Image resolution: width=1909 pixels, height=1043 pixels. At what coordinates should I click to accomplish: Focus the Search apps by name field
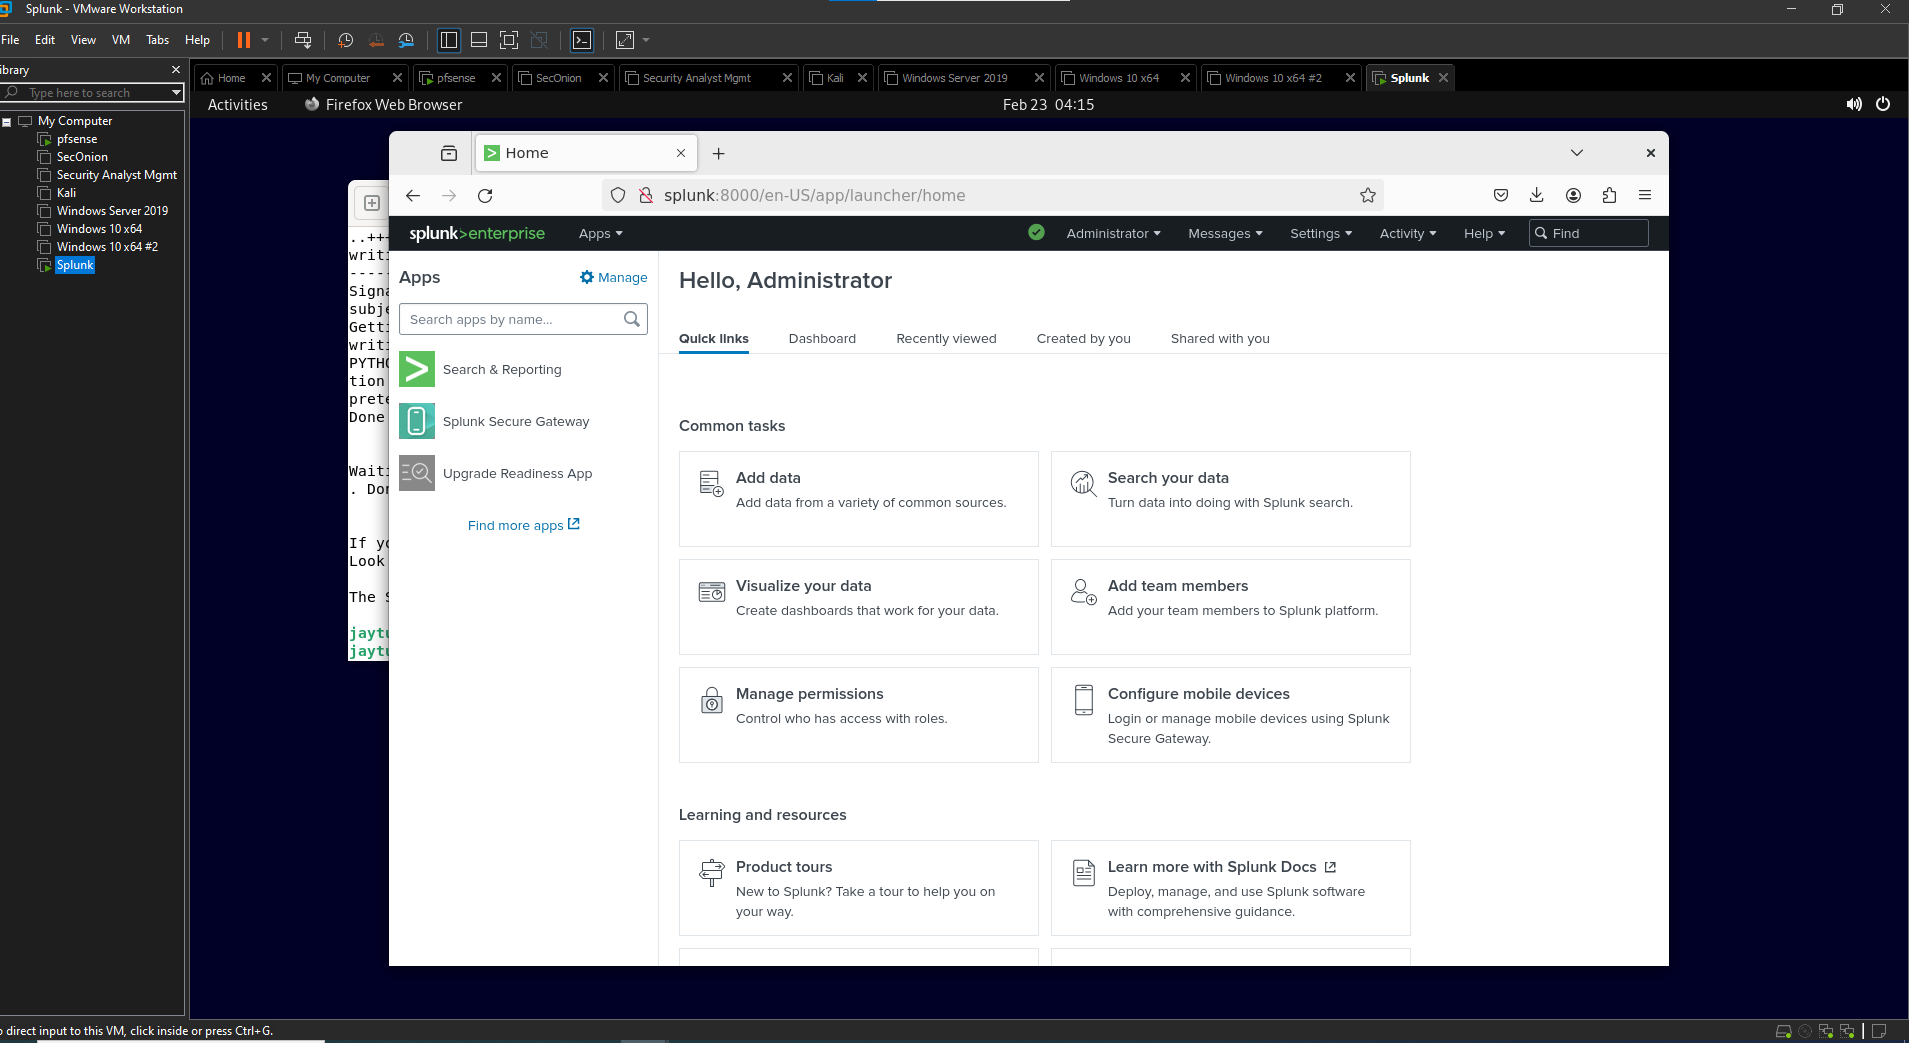point(510,320)
